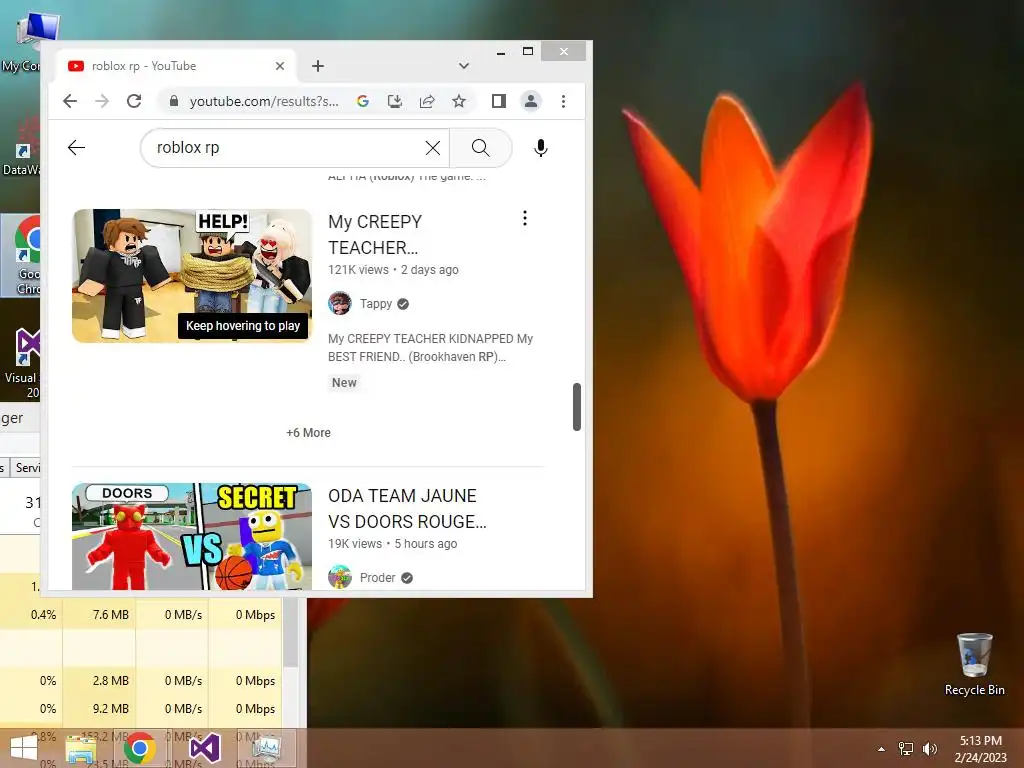
Task: Bookmark this page with star icon
Action: pyautogui.click(x=459, y=101)
